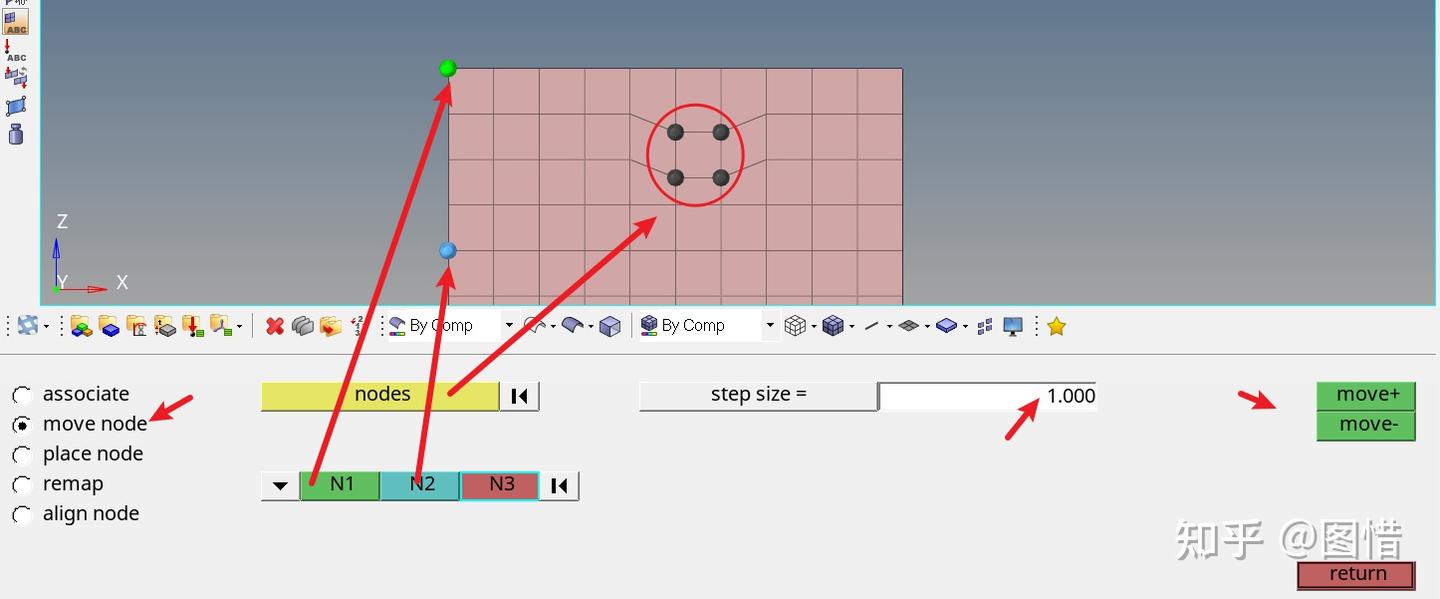Select the place node radio option

(21, 455)
